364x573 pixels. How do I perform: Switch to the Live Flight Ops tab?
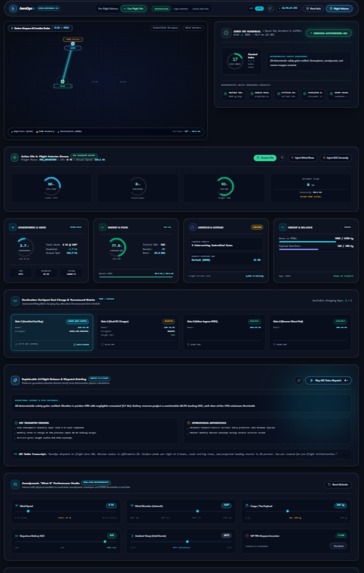coord(133,8)
